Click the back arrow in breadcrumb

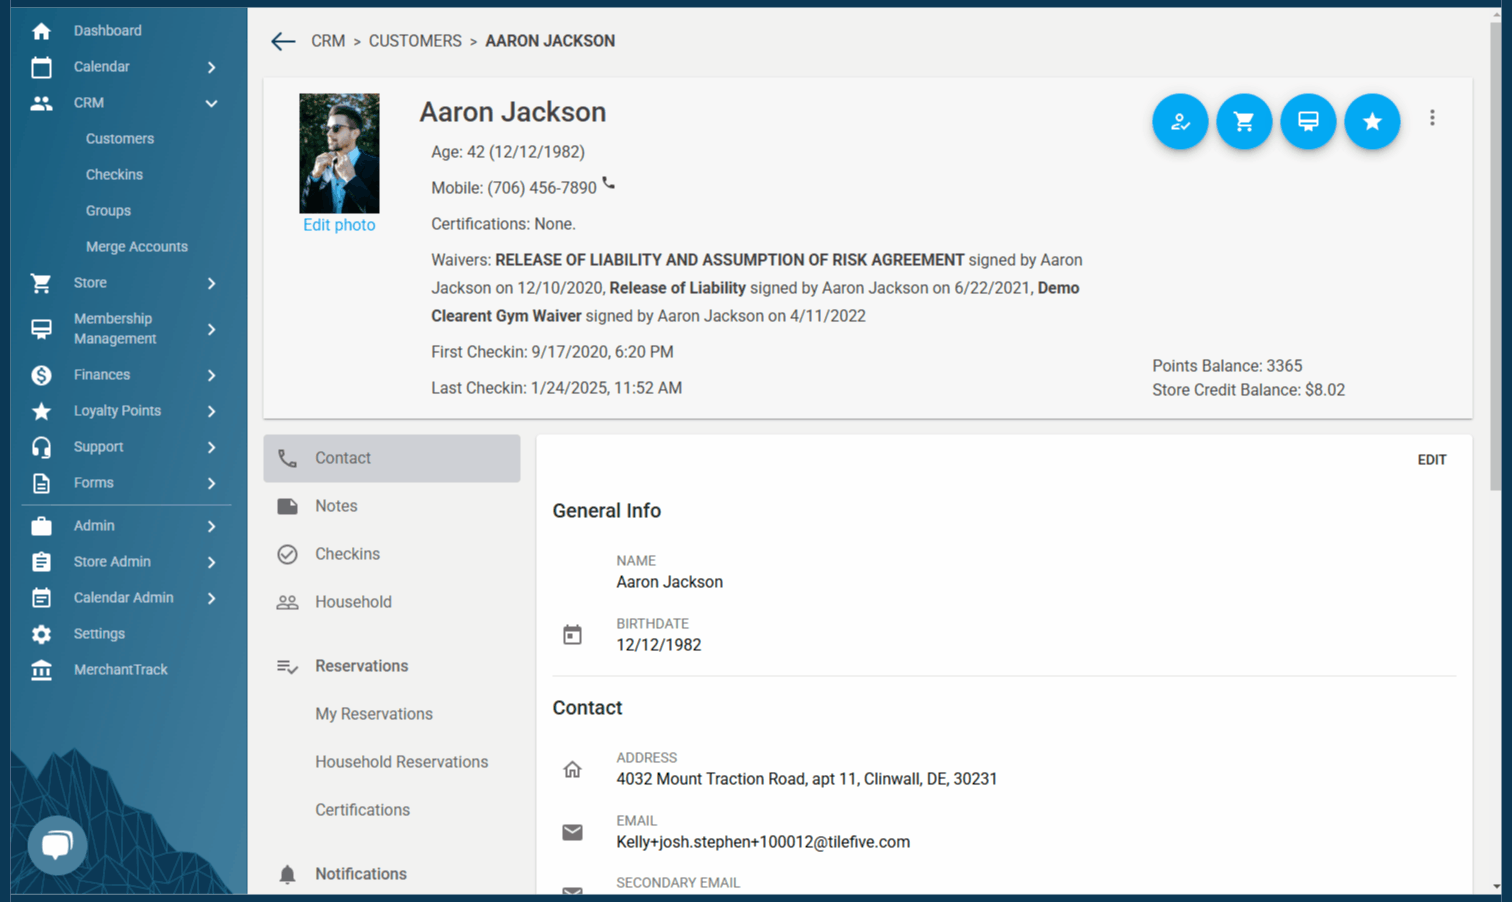point(283,41)
